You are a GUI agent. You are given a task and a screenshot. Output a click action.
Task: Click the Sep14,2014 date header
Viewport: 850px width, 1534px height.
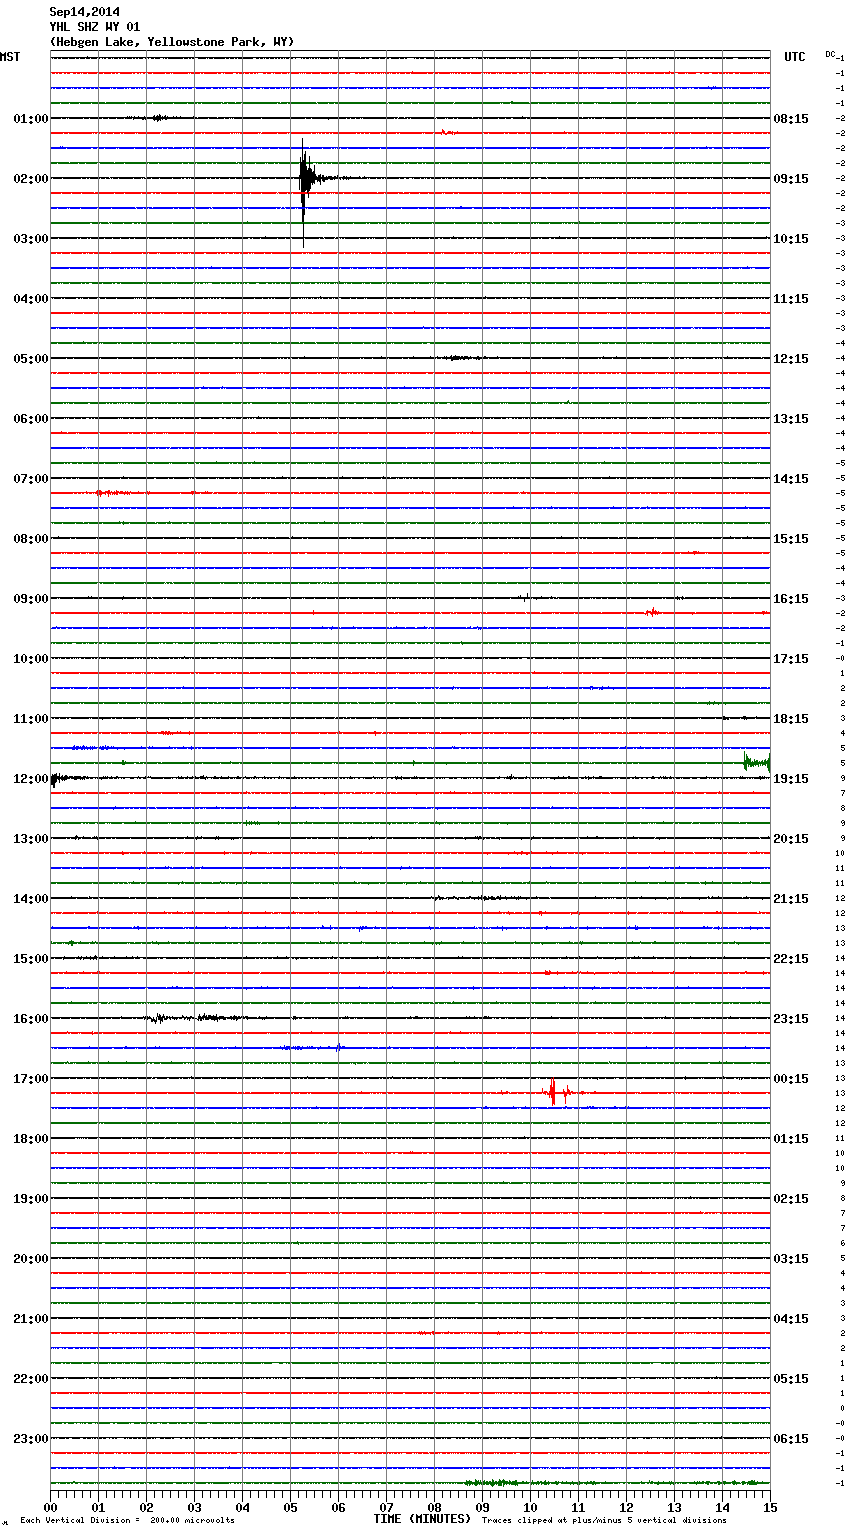84,12
